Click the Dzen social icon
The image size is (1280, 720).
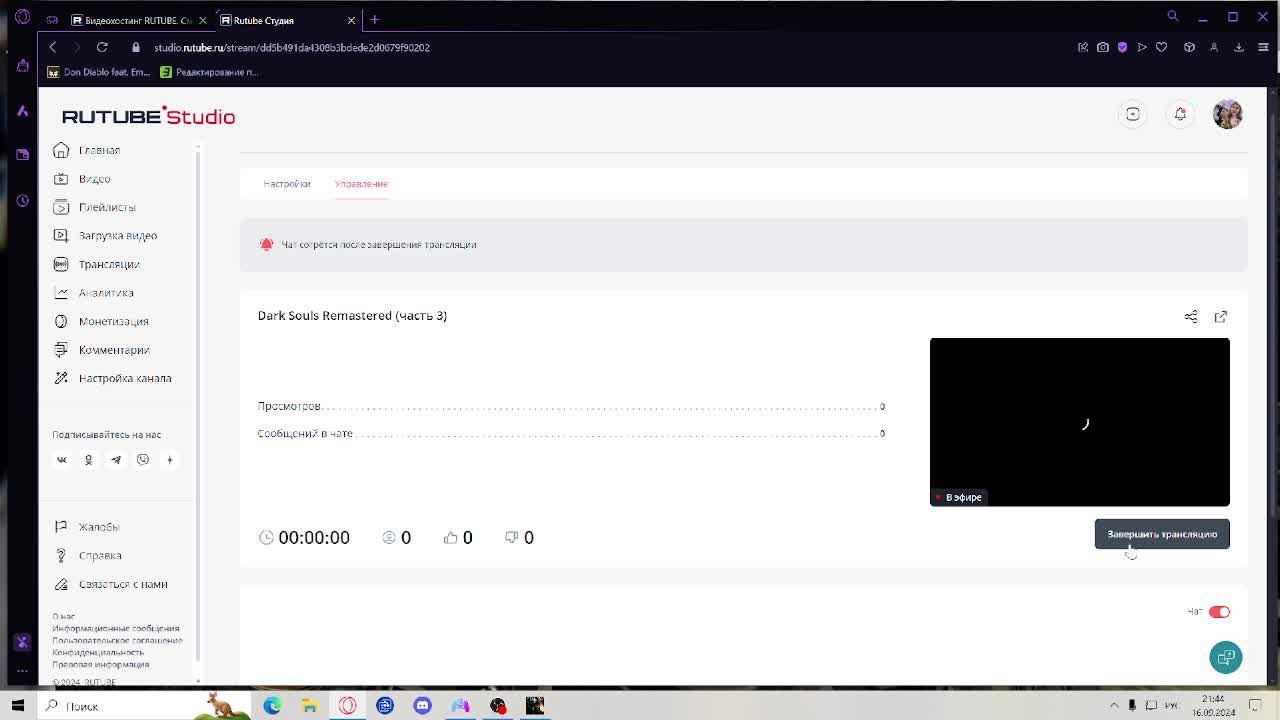[x=169, y=460]
